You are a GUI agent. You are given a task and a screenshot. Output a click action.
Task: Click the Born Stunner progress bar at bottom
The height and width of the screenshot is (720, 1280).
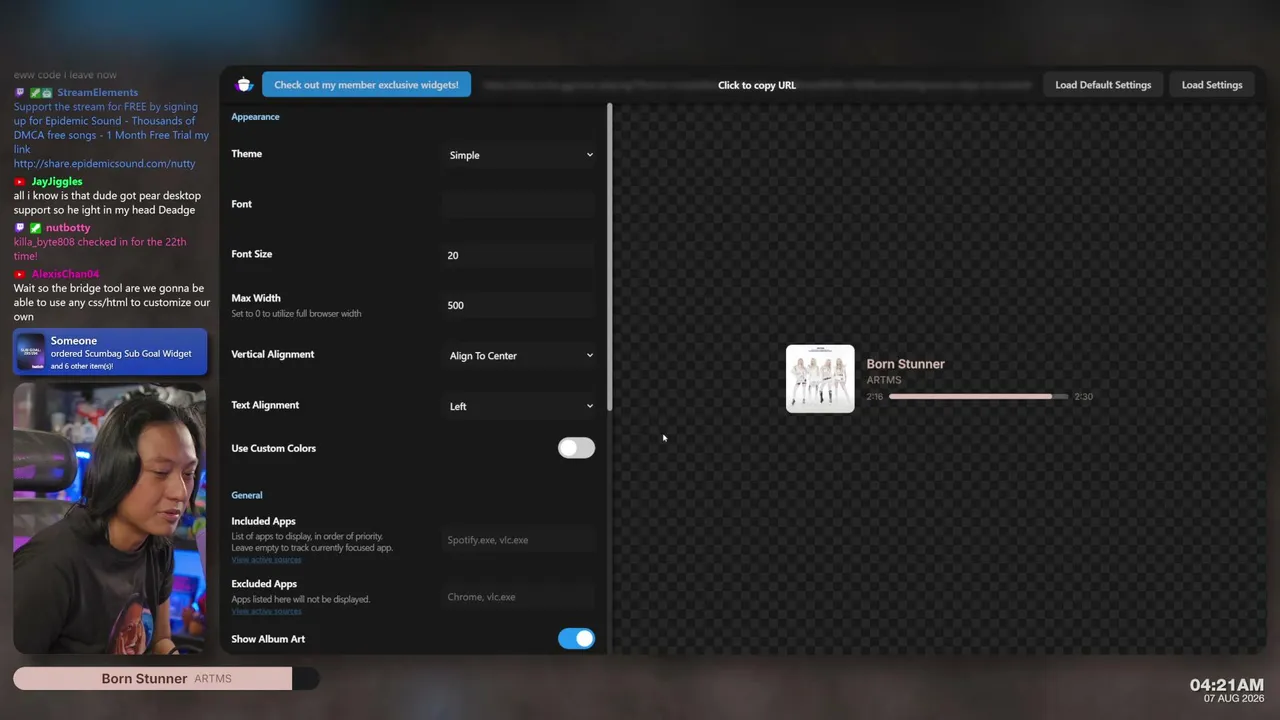point(166,679)
